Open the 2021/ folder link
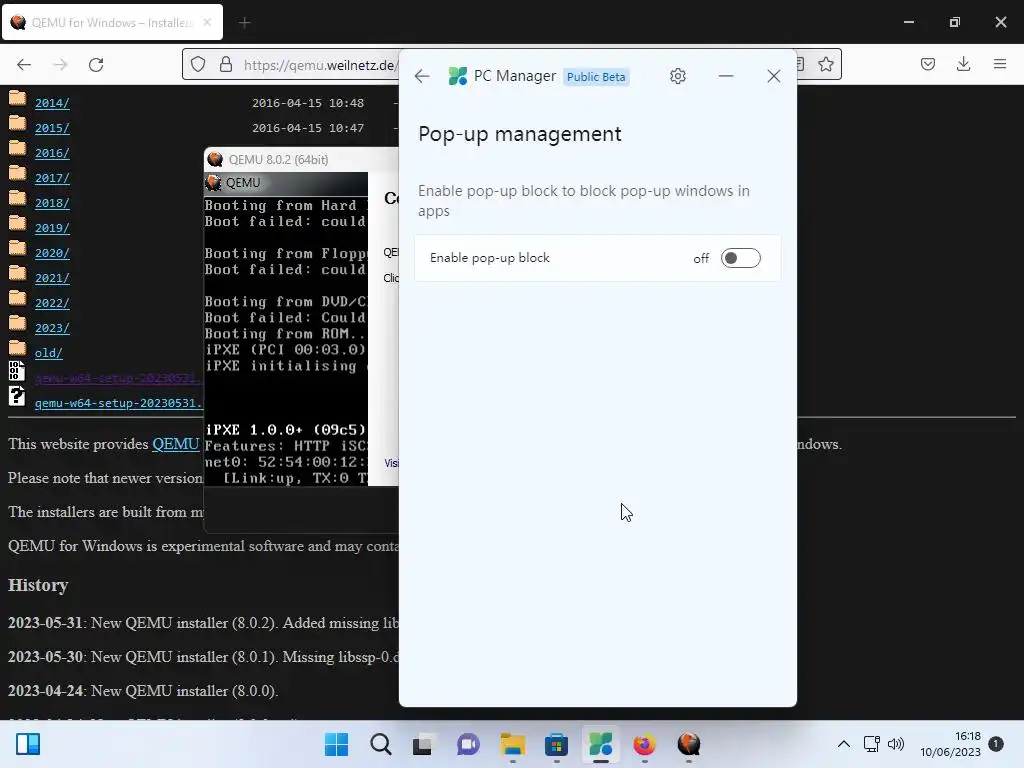Viewport: 1024px width, 768px height. (52, 278)
